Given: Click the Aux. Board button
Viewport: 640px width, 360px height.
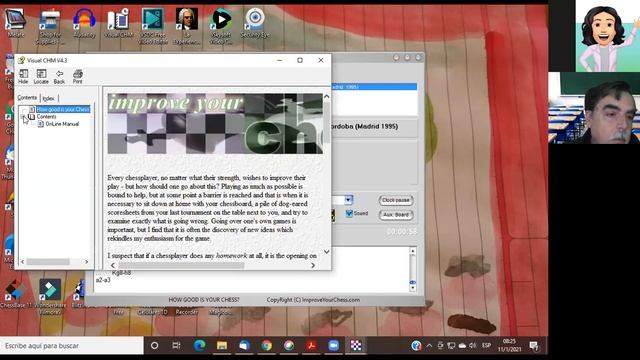Looking at the screenshot, I should tap(396, 215).
